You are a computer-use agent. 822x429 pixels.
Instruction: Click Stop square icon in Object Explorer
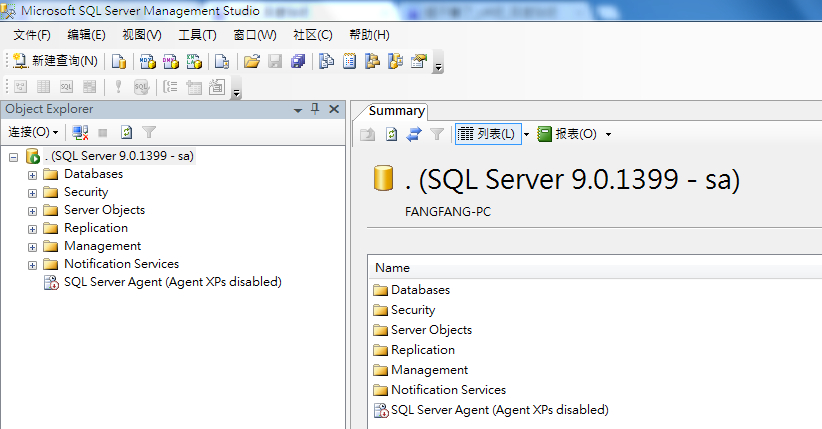(x=103, y=133)
